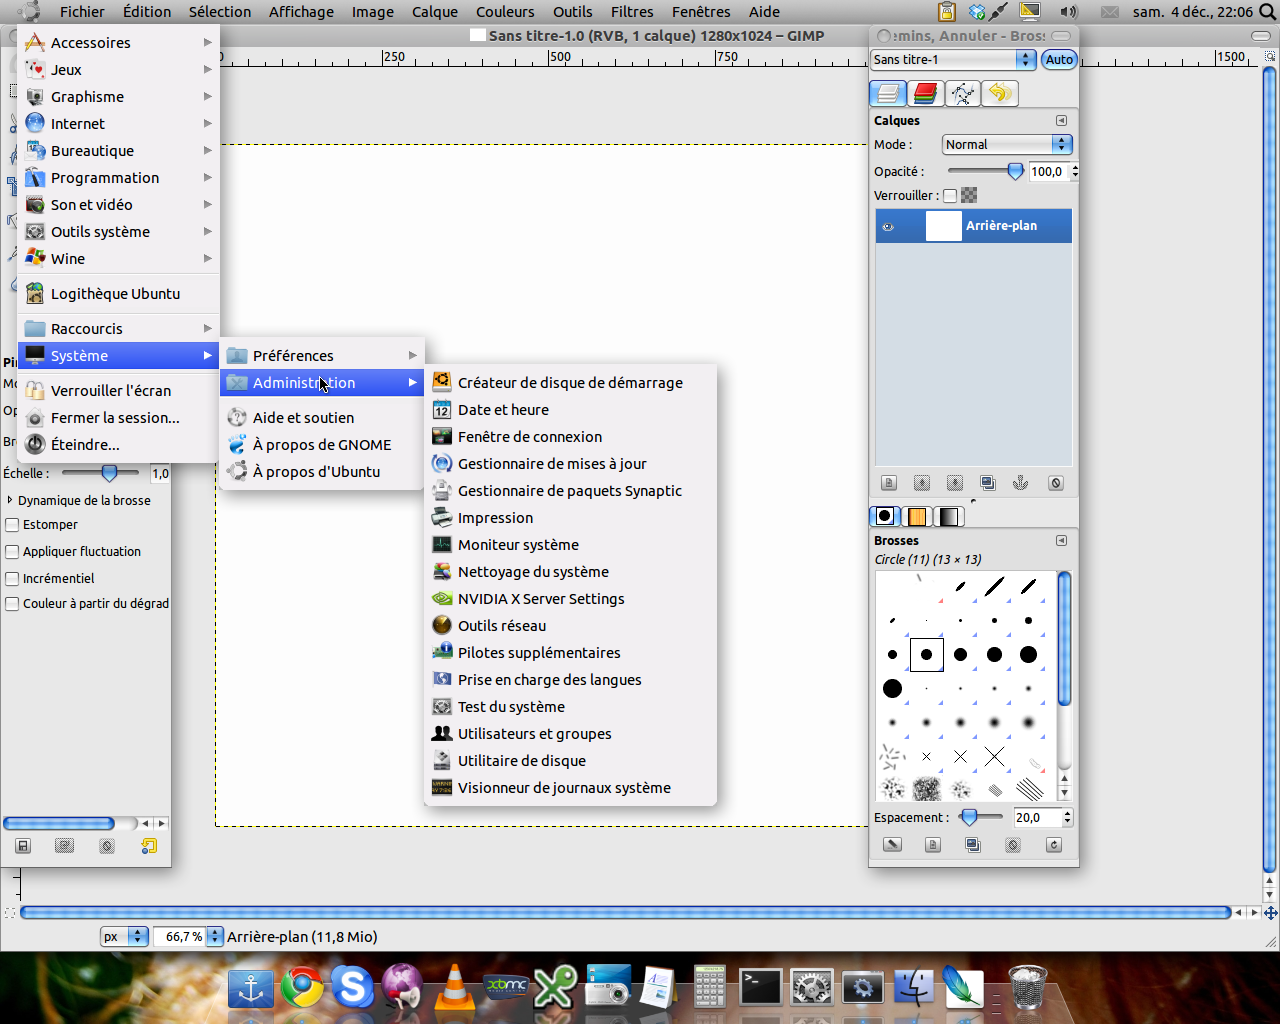Open the Paths panel icon
Image resolution: width=1280 pixels, height=1024 pixels.
pos(961,93)
